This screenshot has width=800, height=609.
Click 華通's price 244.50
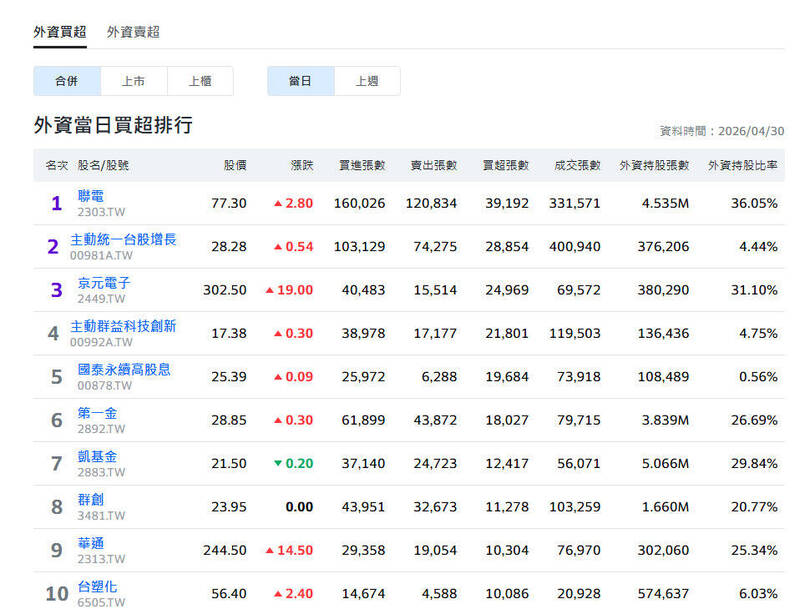tap(225, 550)
